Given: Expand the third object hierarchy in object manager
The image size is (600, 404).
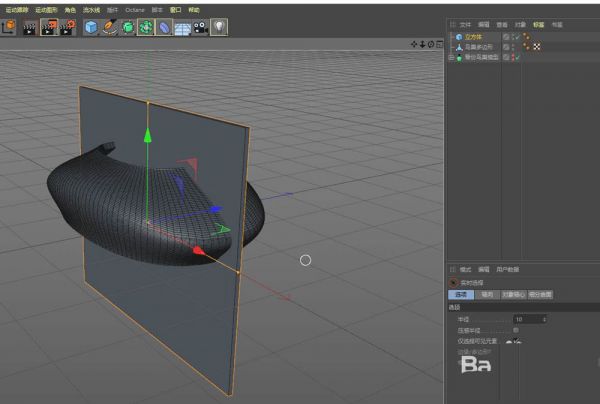Looking at the screenshot, I should [451, 57].
